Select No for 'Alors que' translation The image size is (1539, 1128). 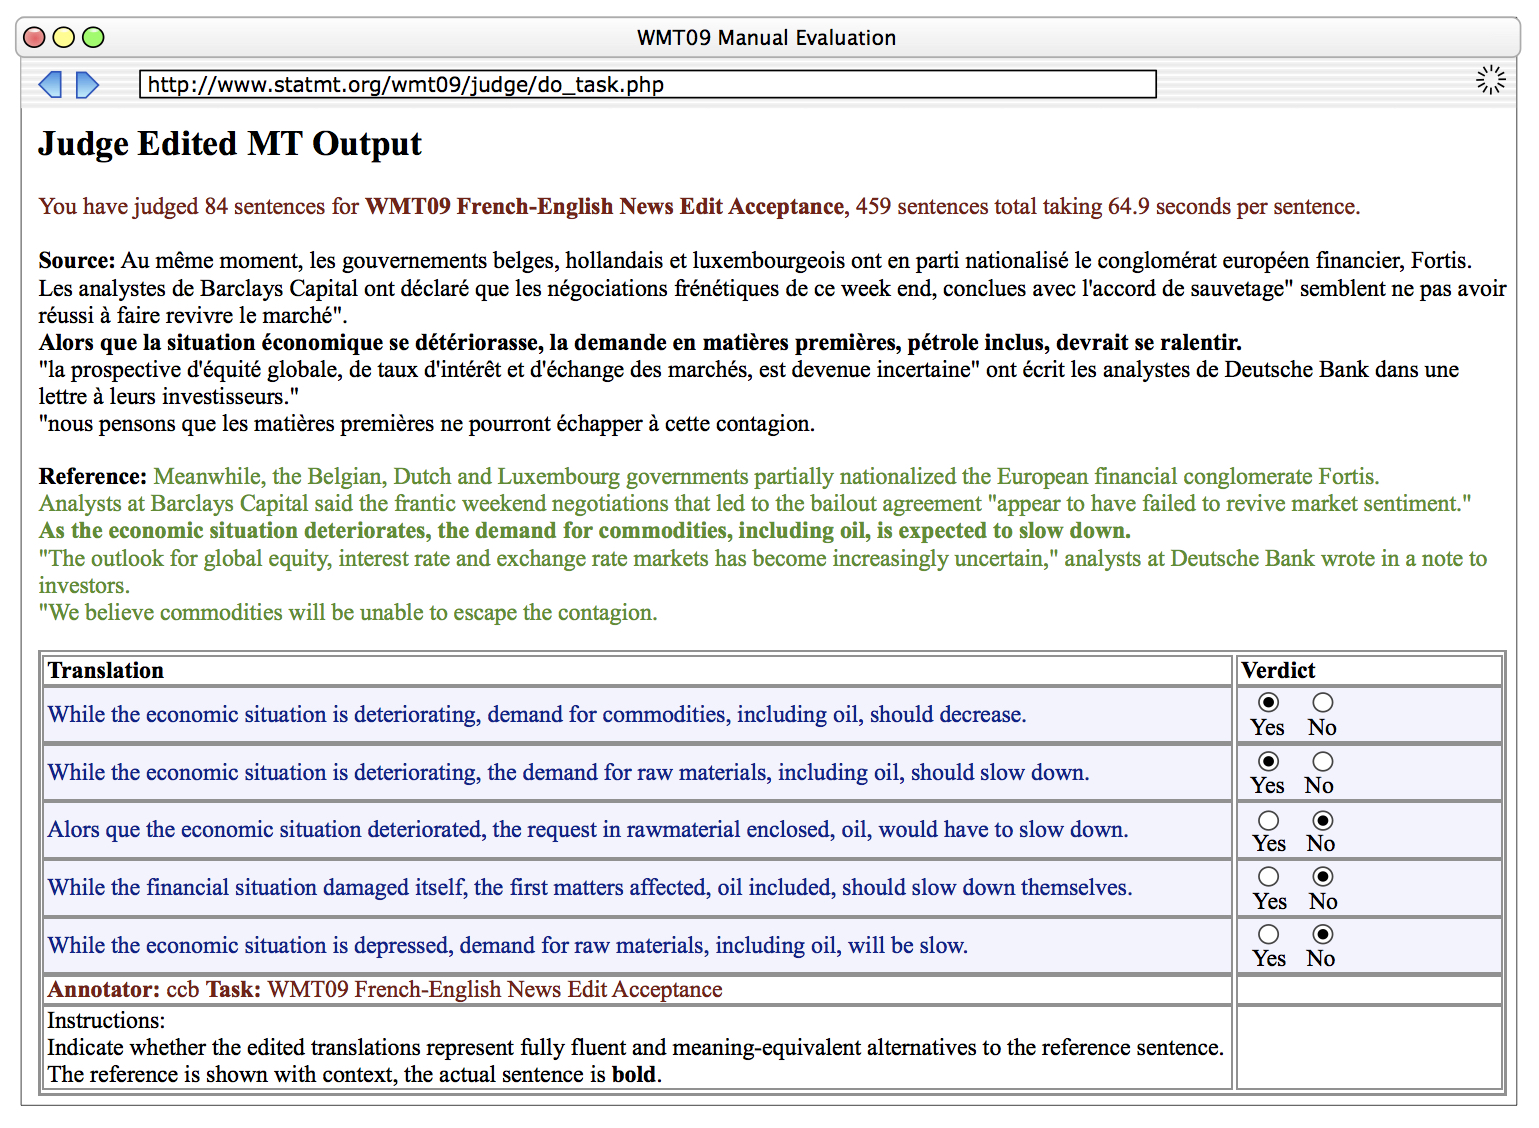1322,820
